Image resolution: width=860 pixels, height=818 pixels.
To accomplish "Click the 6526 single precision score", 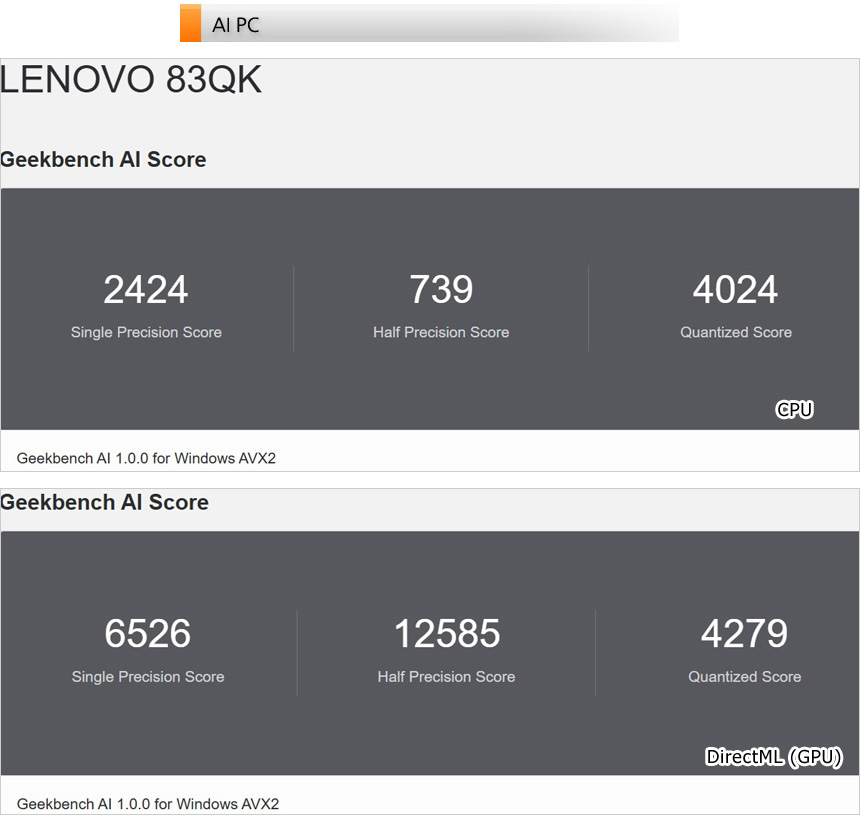I will (x=148, y=634).
